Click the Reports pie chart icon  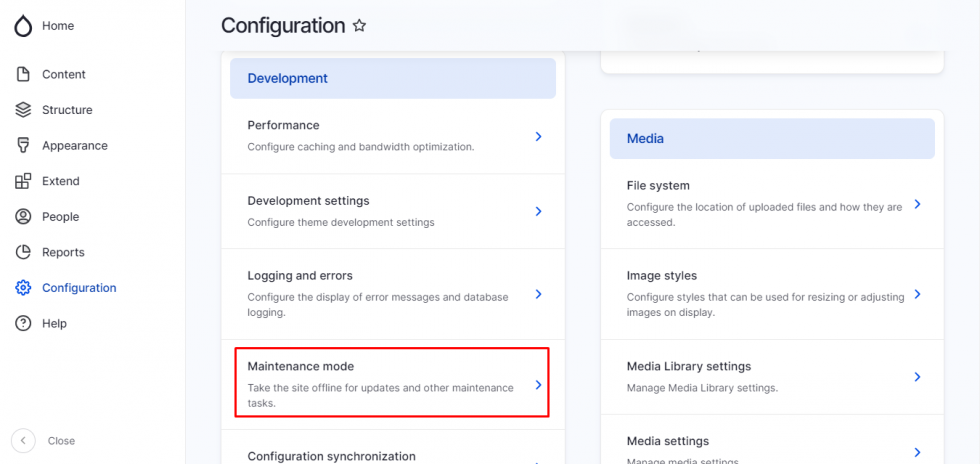pos(23,252)
